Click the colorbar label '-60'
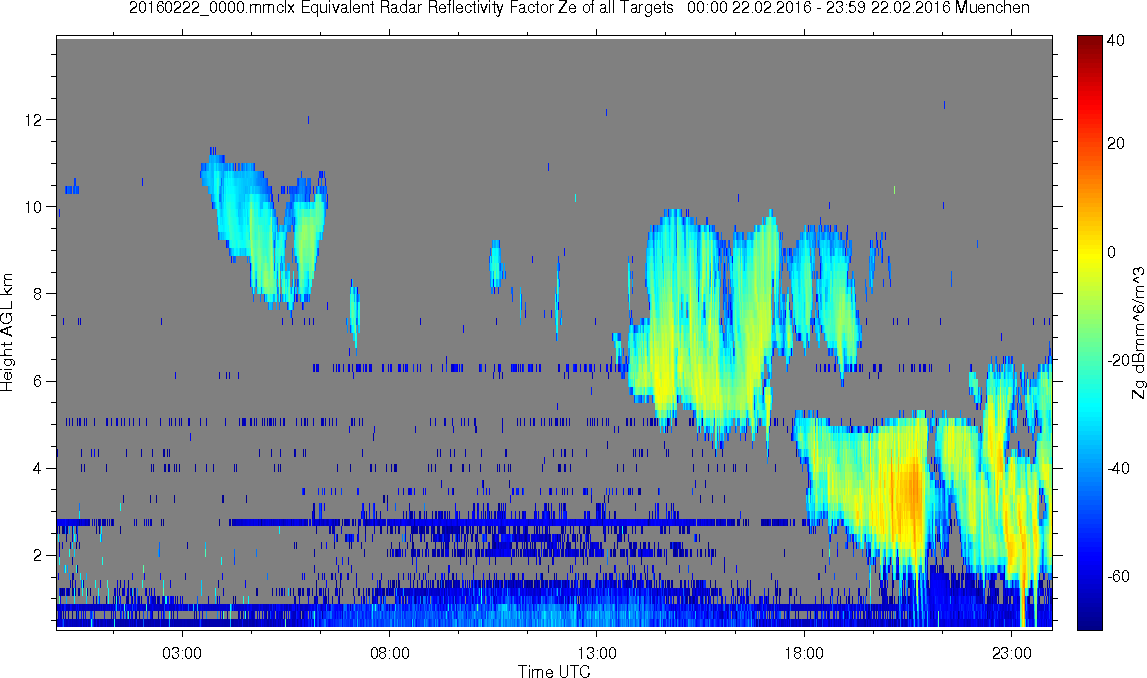The width and height of the screenshot is (1147, 678). click(x=1118, y=576)
